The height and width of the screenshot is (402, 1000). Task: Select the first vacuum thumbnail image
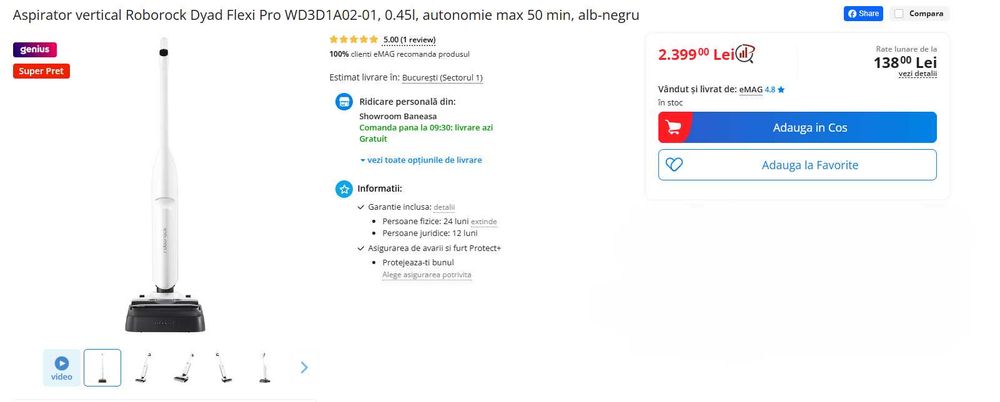tap(102, 368)
